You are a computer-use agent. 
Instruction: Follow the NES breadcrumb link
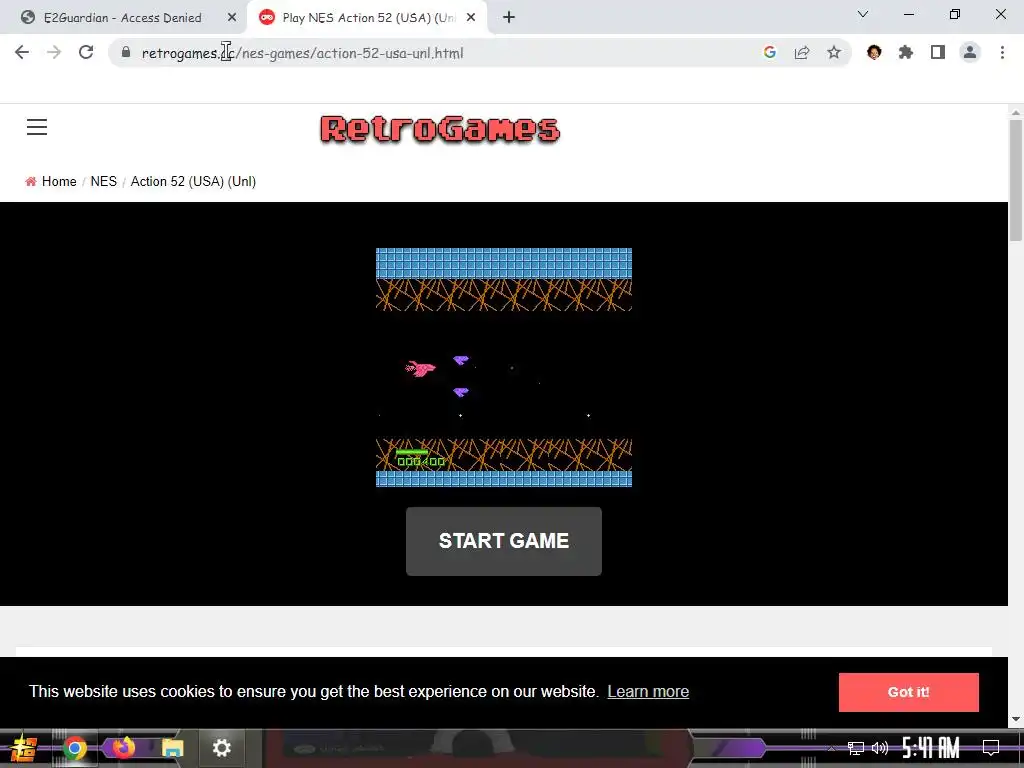104,182
